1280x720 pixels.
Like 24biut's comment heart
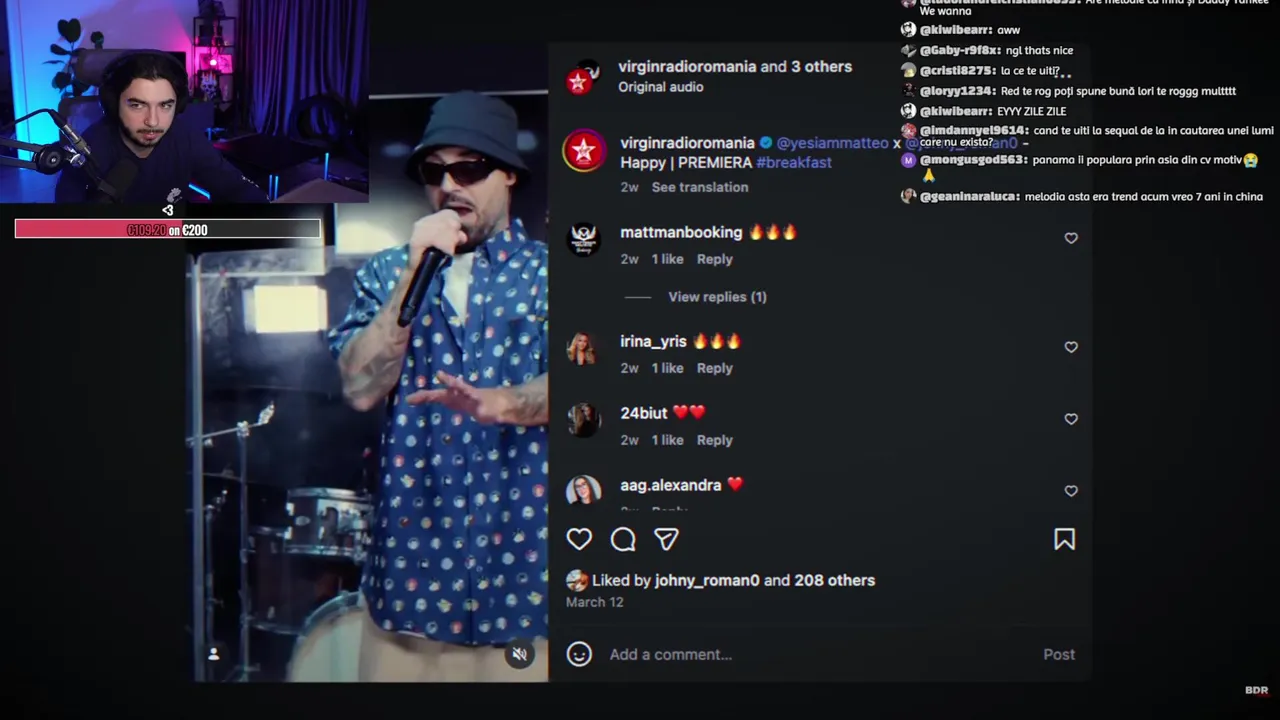[1071, 419]
